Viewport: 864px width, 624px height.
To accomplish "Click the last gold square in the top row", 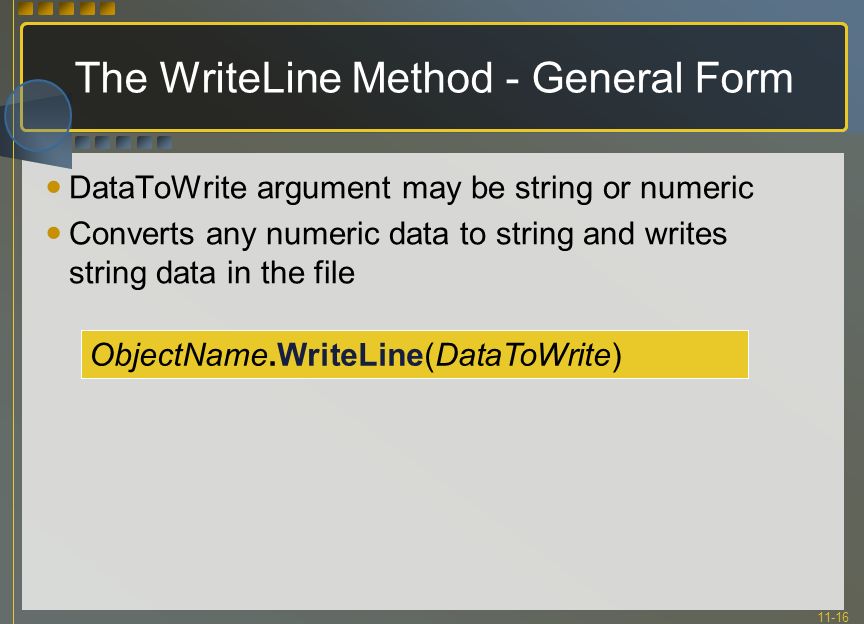I will click(107, 8).
